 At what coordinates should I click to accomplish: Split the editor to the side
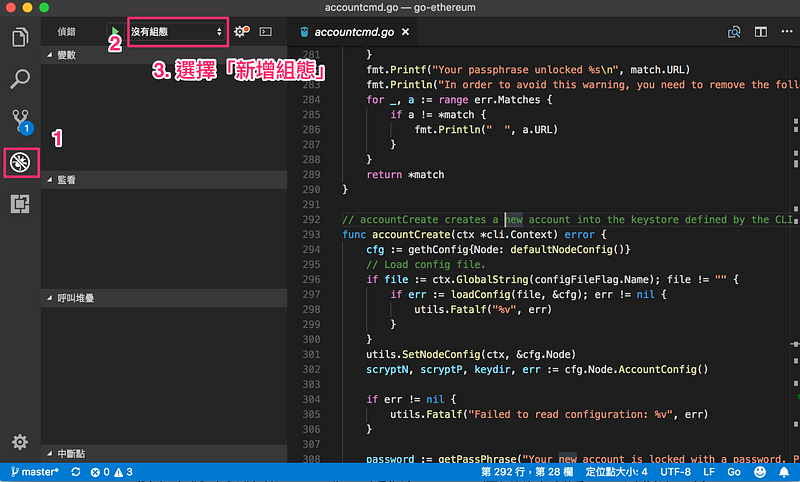[x=760, y=32]
